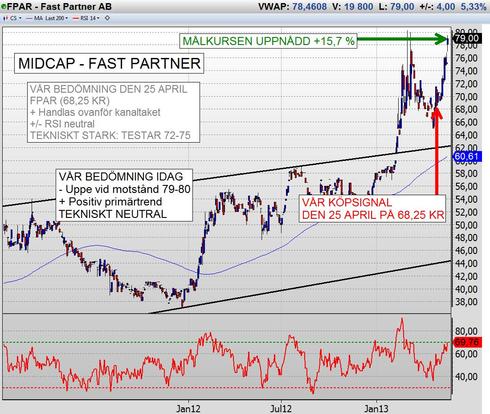This screenshot has width=490, height=414.
Task: Click the +/- RSI neutral line
Action: (62, 124)
